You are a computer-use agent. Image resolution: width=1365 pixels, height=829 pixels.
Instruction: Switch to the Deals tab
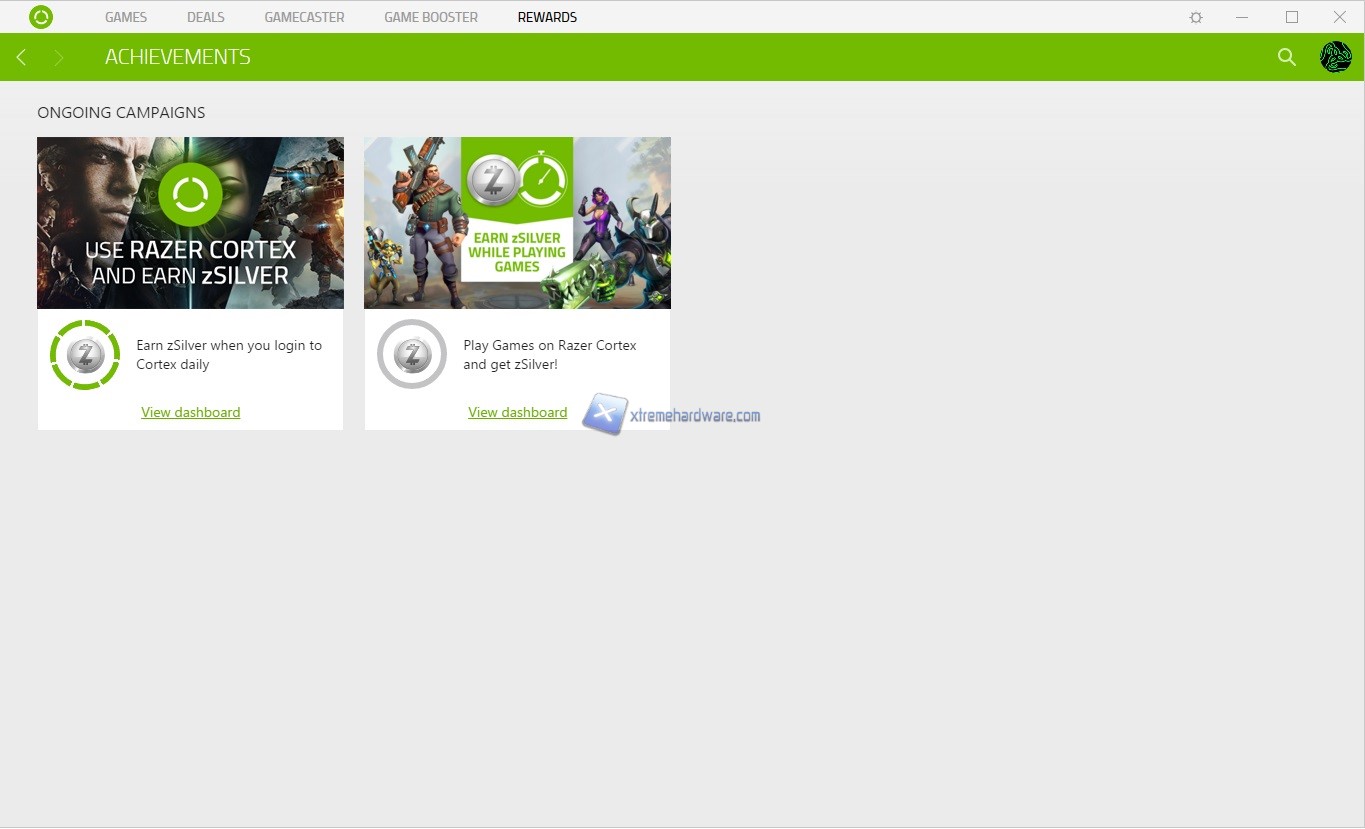click(x=206, y=17)
